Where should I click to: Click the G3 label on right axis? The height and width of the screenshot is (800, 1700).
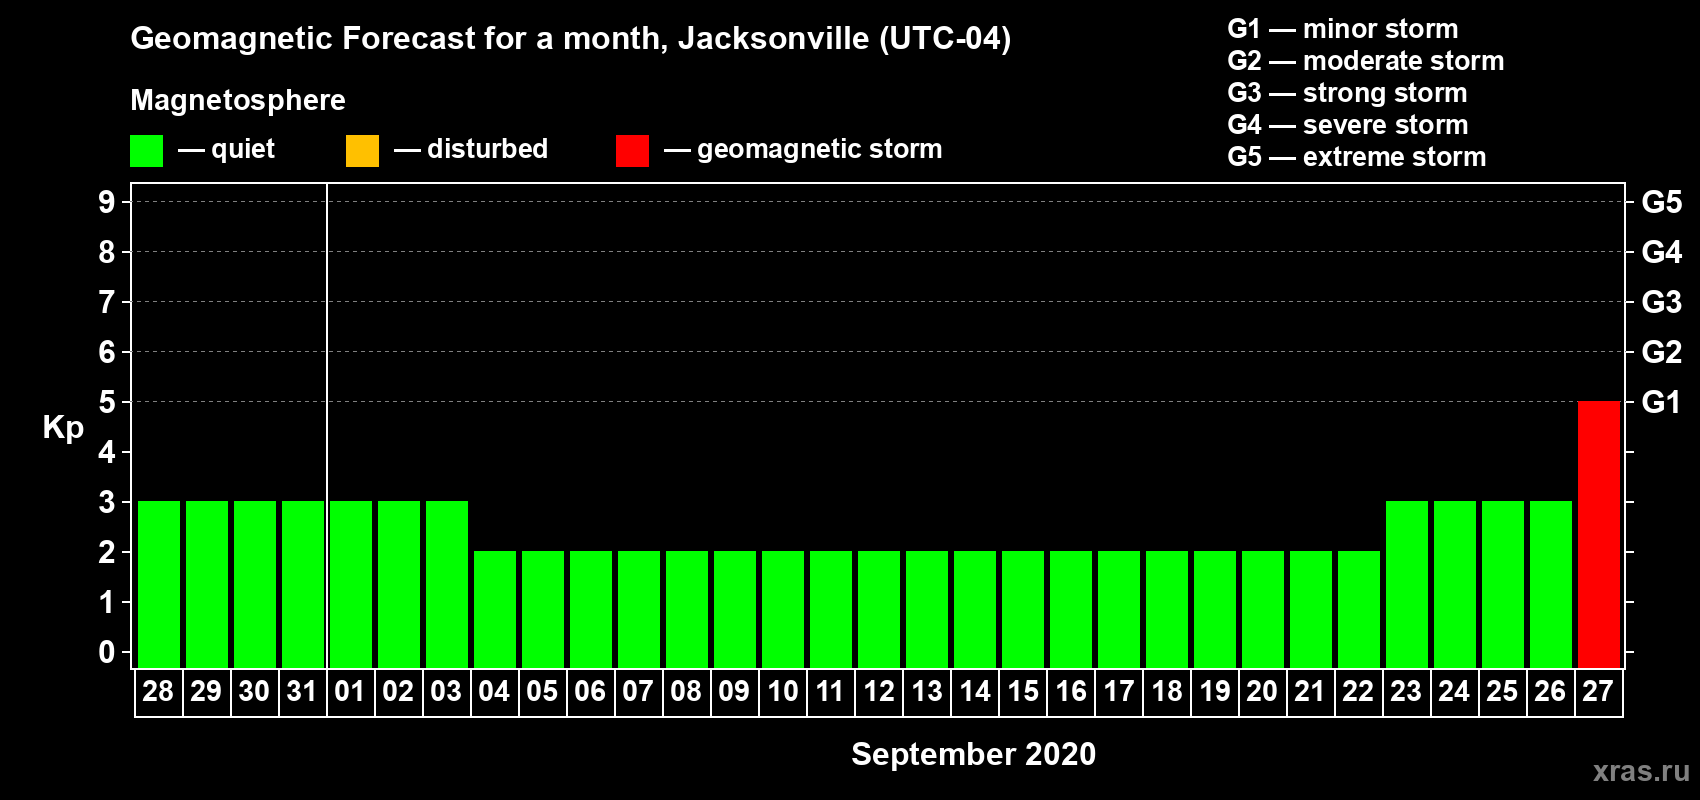coord(1662,302)
